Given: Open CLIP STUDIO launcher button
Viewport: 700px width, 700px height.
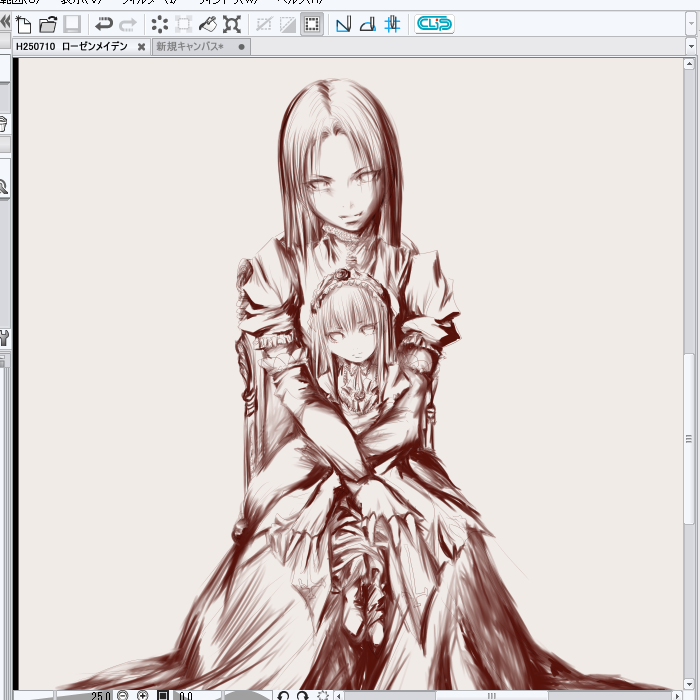Looking at the screenshot, I should point(434,24).
